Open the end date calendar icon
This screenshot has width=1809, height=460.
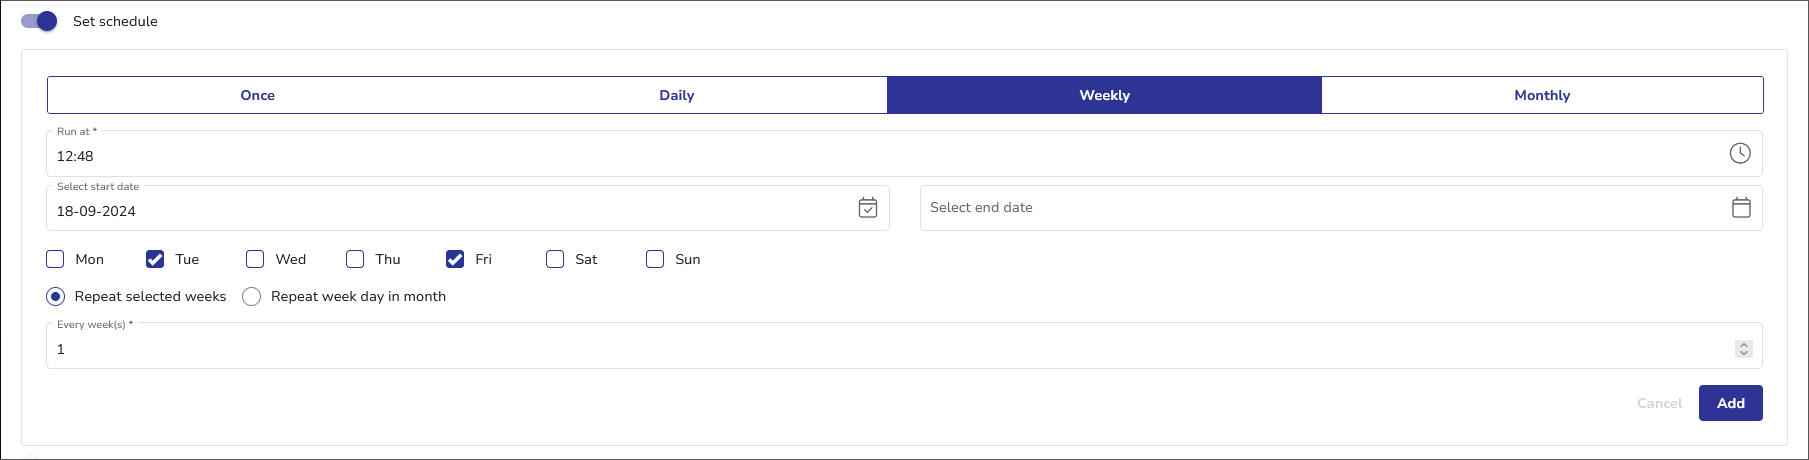pos(1741,208)
